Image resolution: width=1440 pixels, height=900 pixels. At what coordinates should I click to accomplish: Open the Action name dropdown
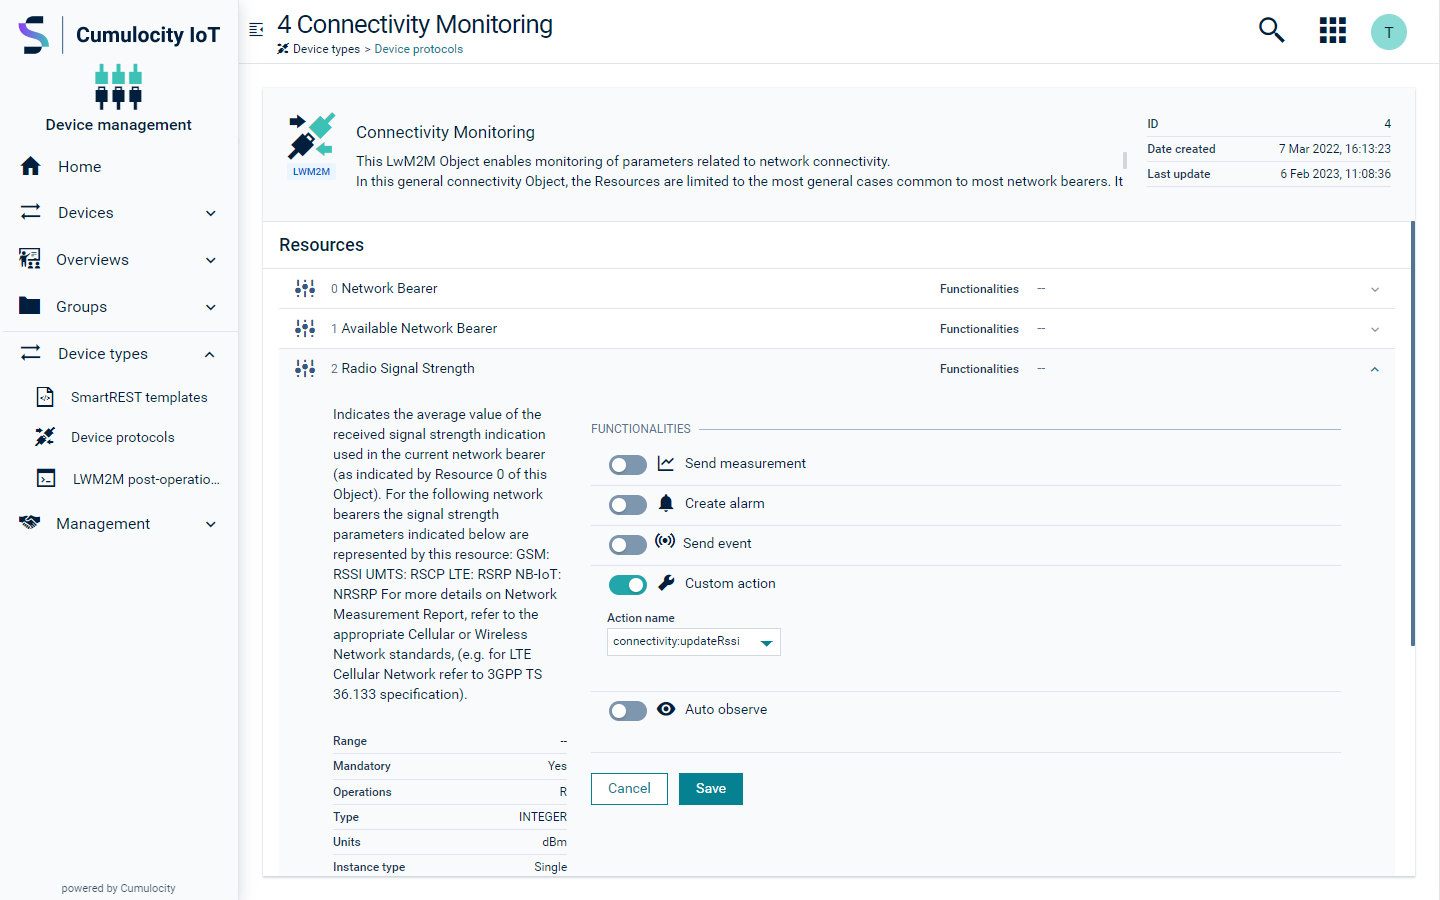coord(693,642)
